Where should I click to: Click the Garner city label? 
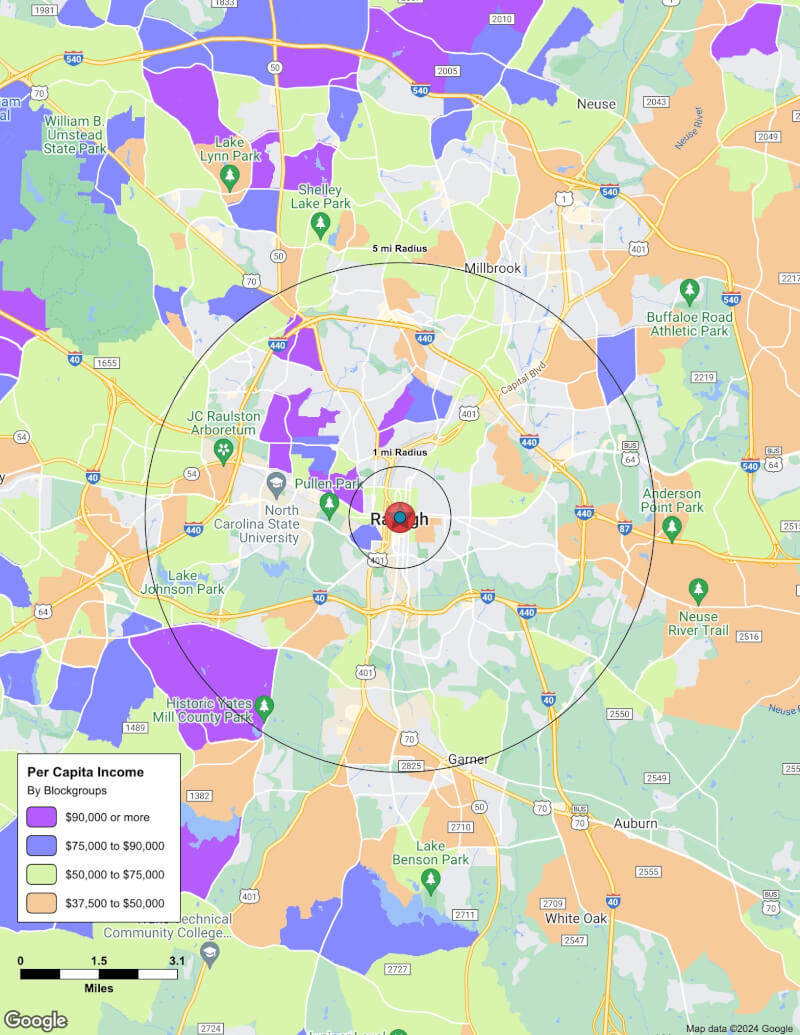point(468,759)
